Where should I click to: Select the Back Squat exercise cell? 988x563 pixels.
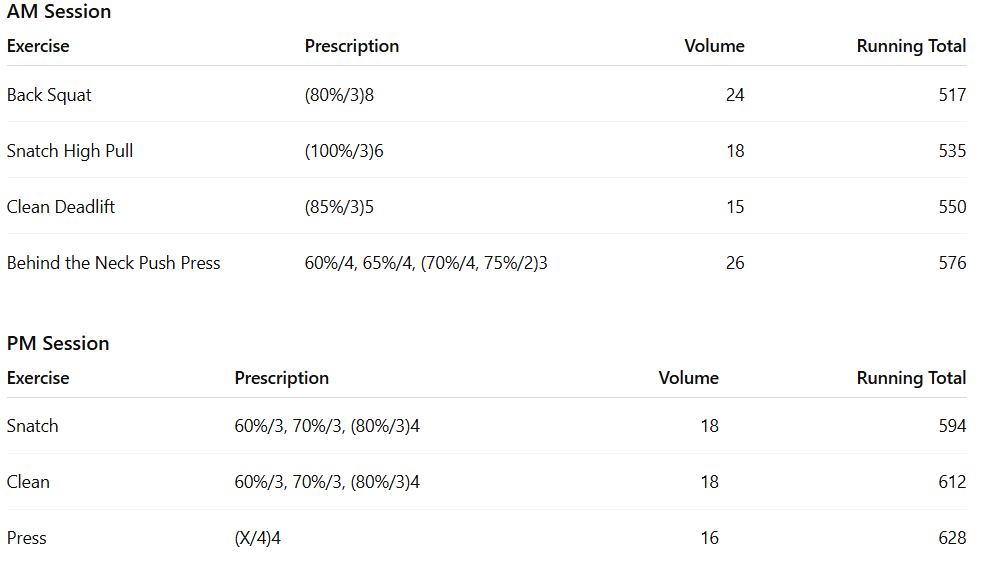(49, 95)
